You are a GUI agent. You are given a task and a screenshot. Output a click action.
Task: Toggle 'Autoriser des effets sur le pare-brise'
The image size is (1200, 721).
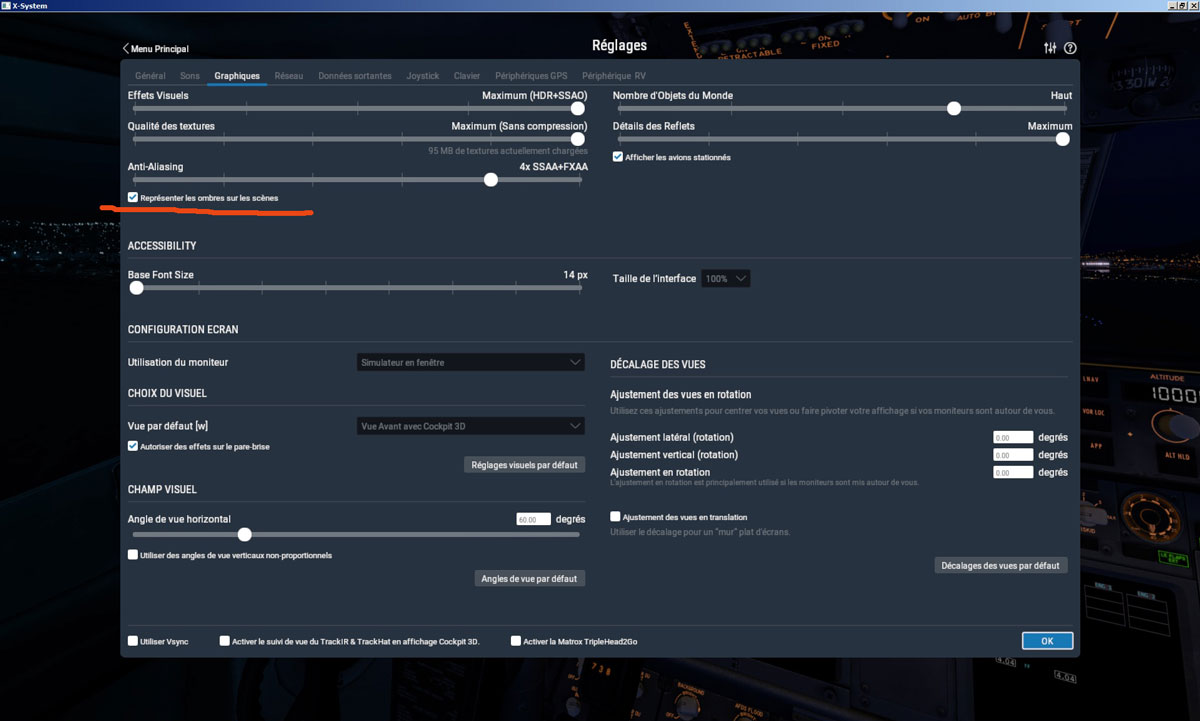coord(132,445)
